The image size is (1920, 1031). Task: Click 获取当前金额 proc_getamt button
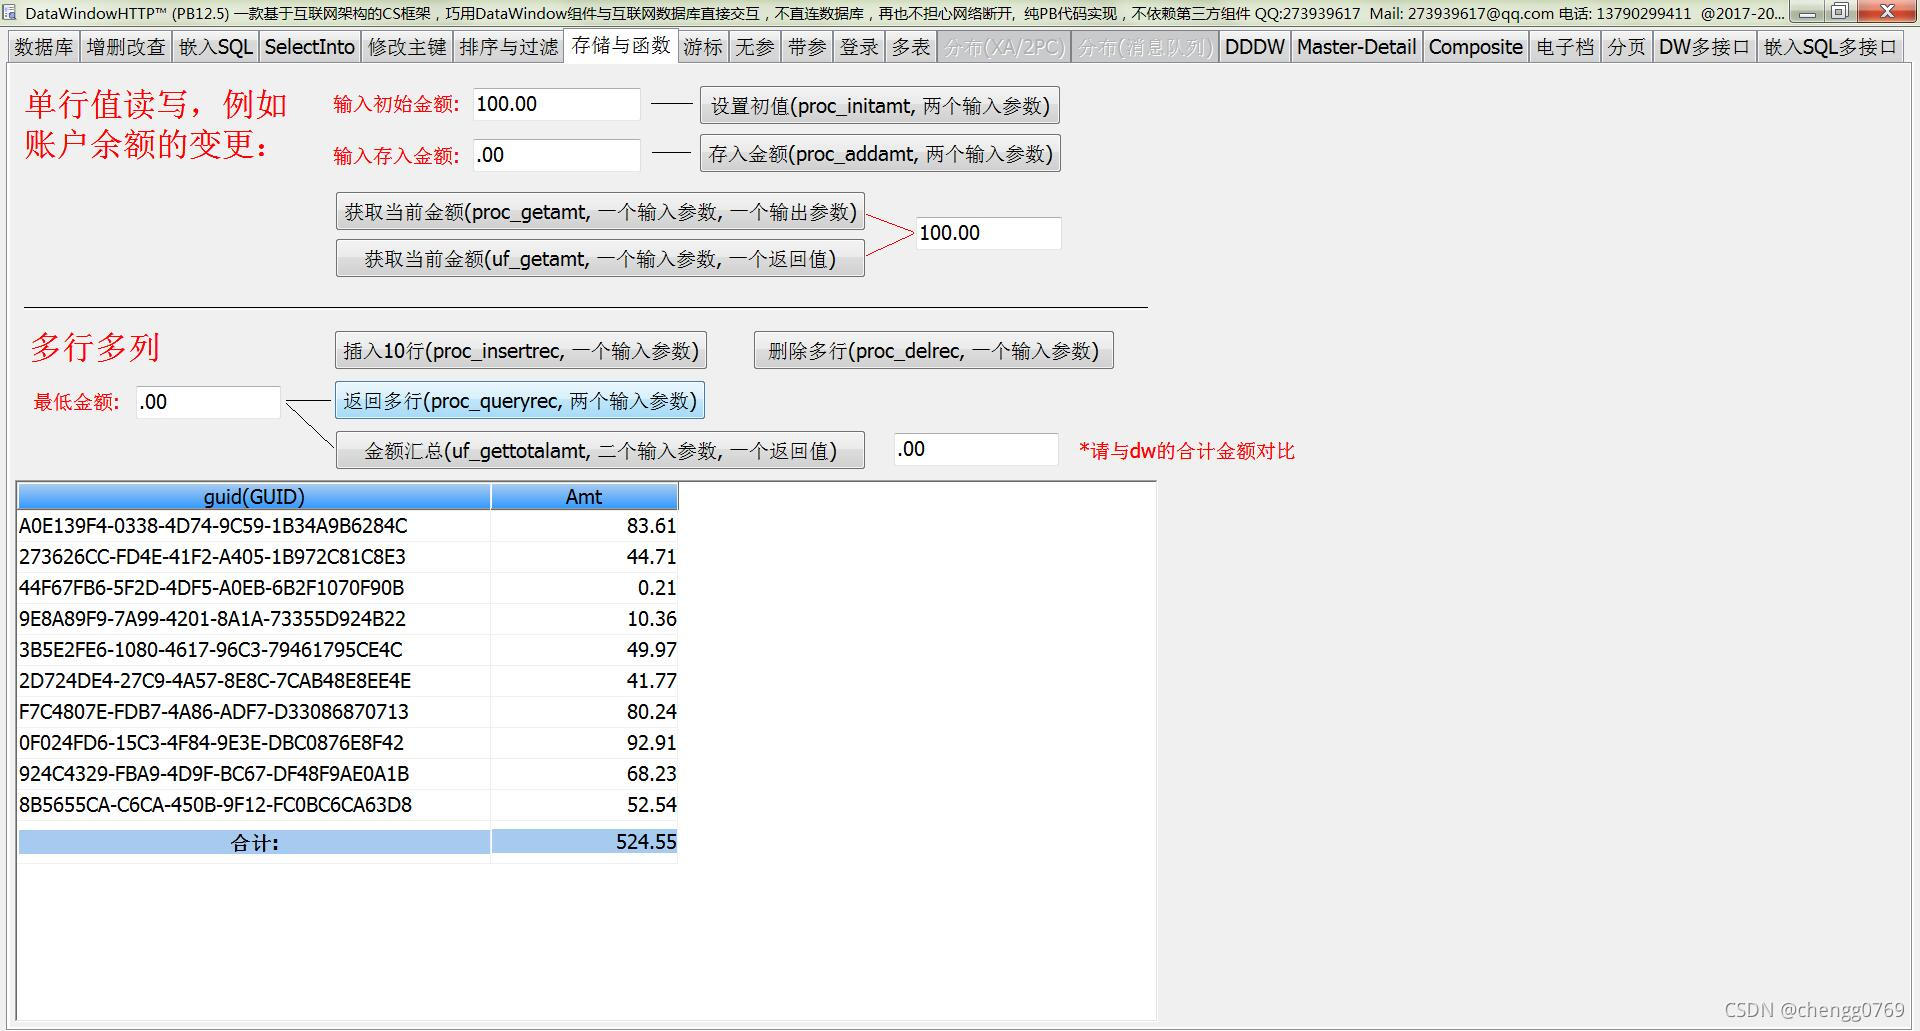[600, 212]
